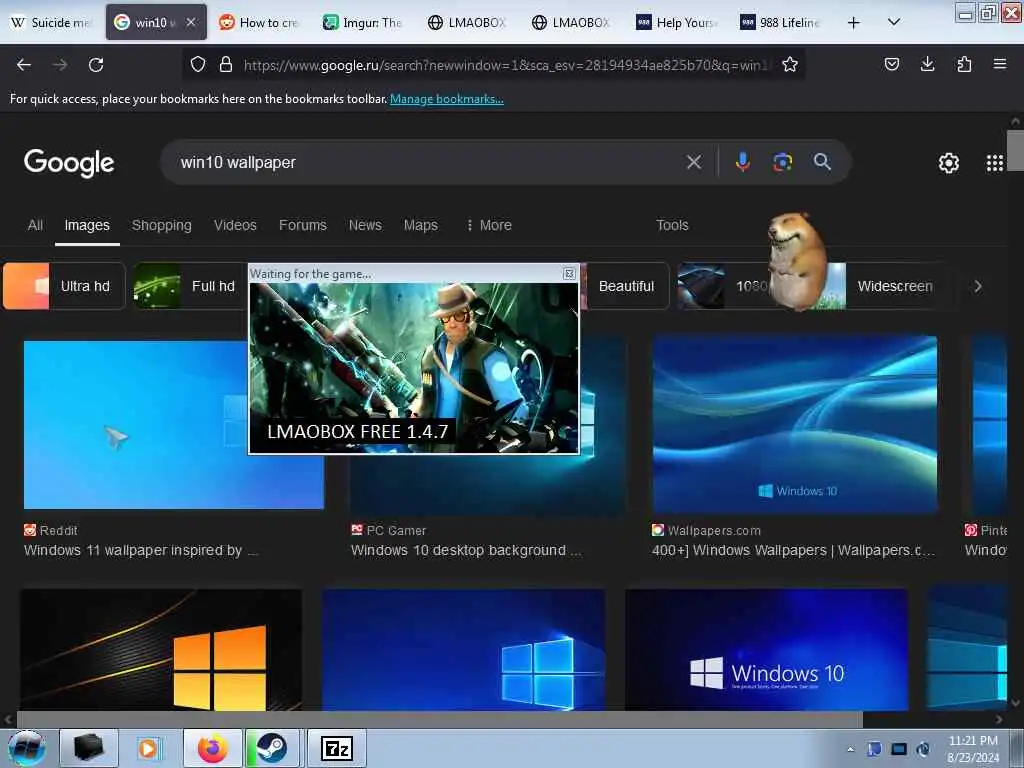Open Windows 10 desktop background link
This screenshot has width=1024, height=768.
click(x=466, y=551)
